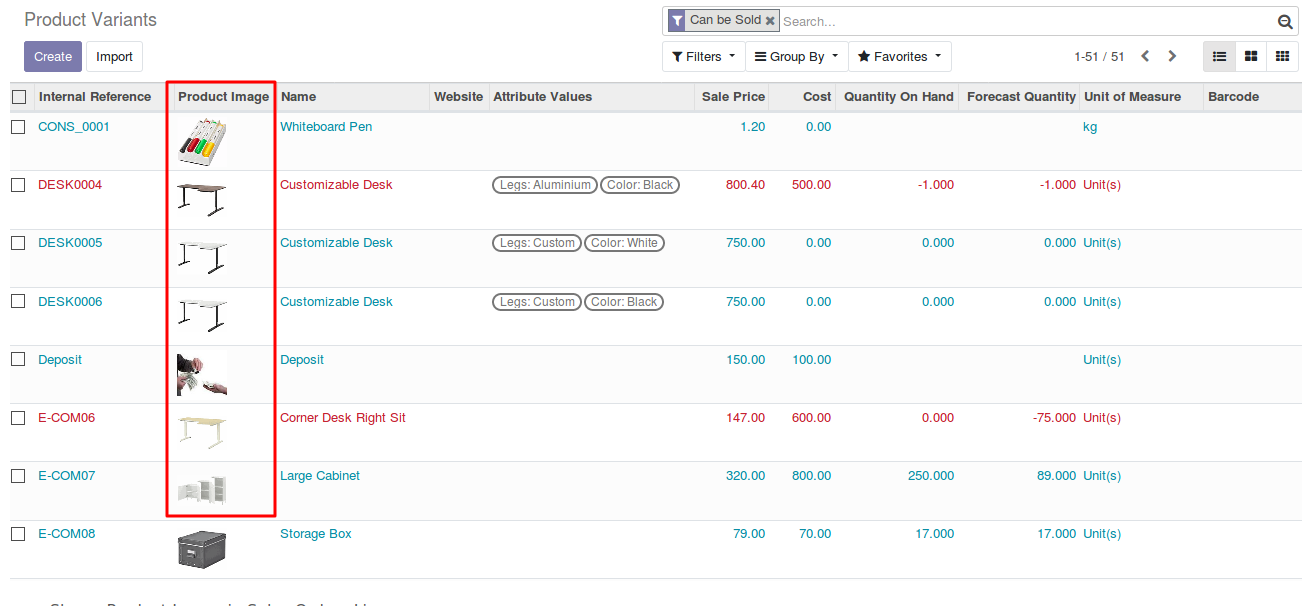Sort by the Internal Reference column

94,97
